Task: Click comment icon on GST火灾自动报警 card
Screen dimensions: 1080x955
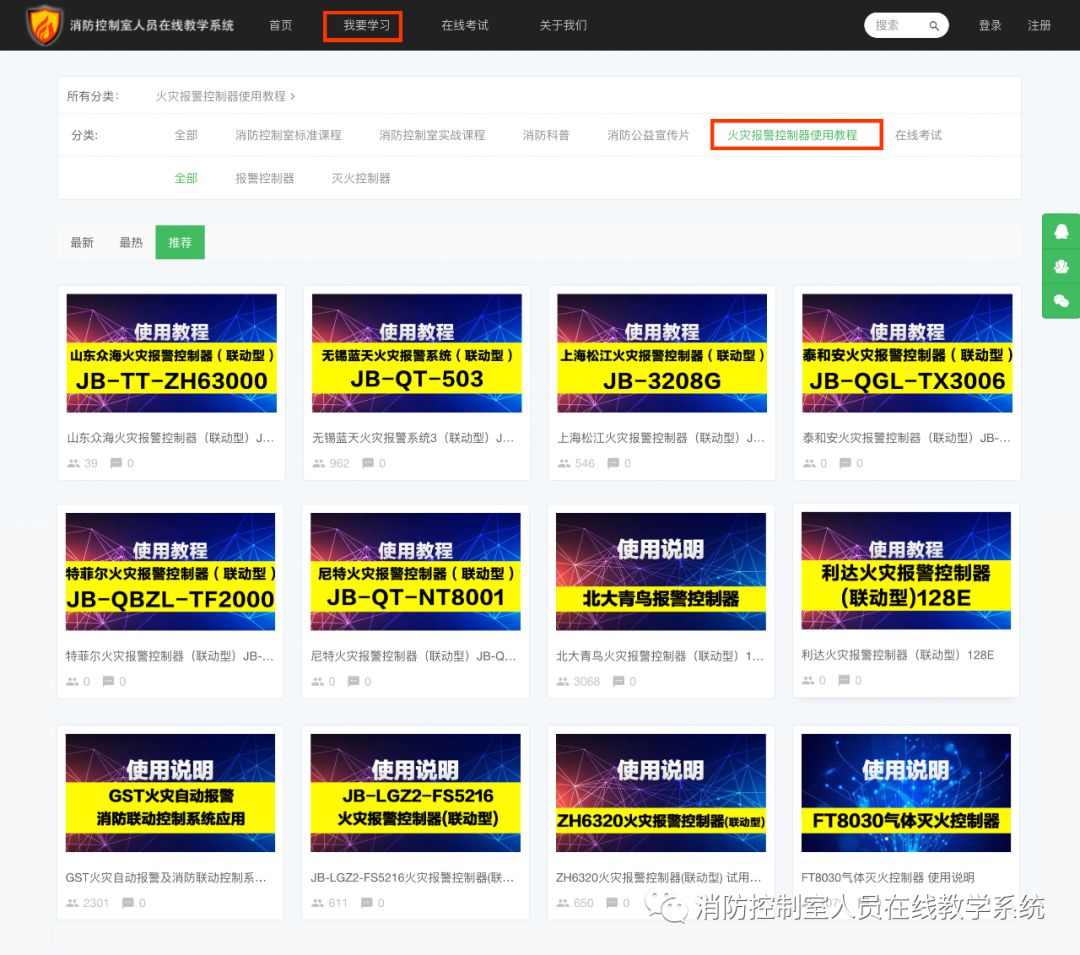Action: click(128, 903)
